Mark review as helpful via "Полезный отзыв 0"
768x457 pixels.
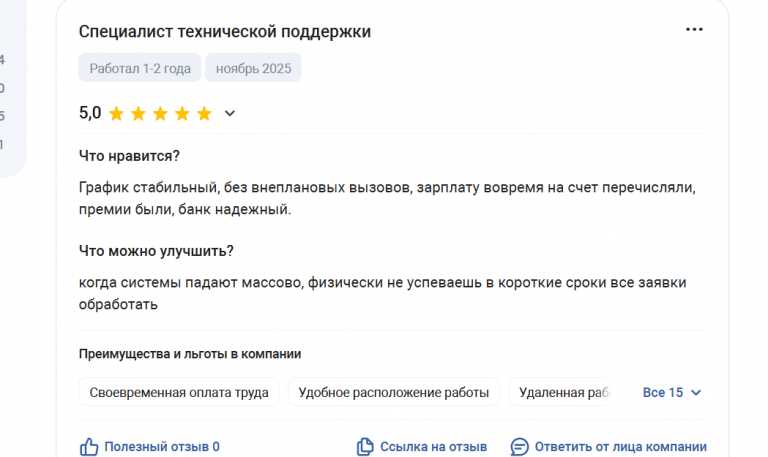click(x=161, y=446)
